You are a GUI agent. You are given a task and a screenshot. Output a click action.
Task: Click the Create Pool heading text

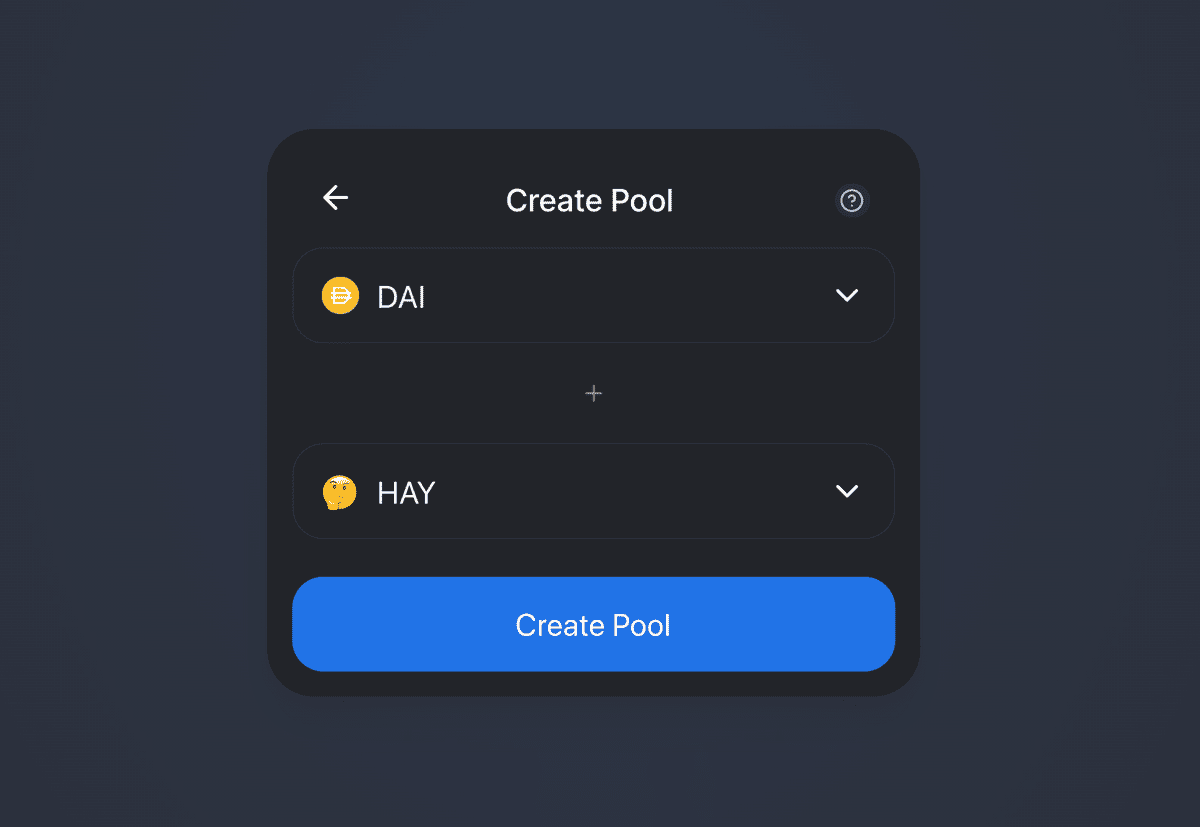tap(589, 201)
